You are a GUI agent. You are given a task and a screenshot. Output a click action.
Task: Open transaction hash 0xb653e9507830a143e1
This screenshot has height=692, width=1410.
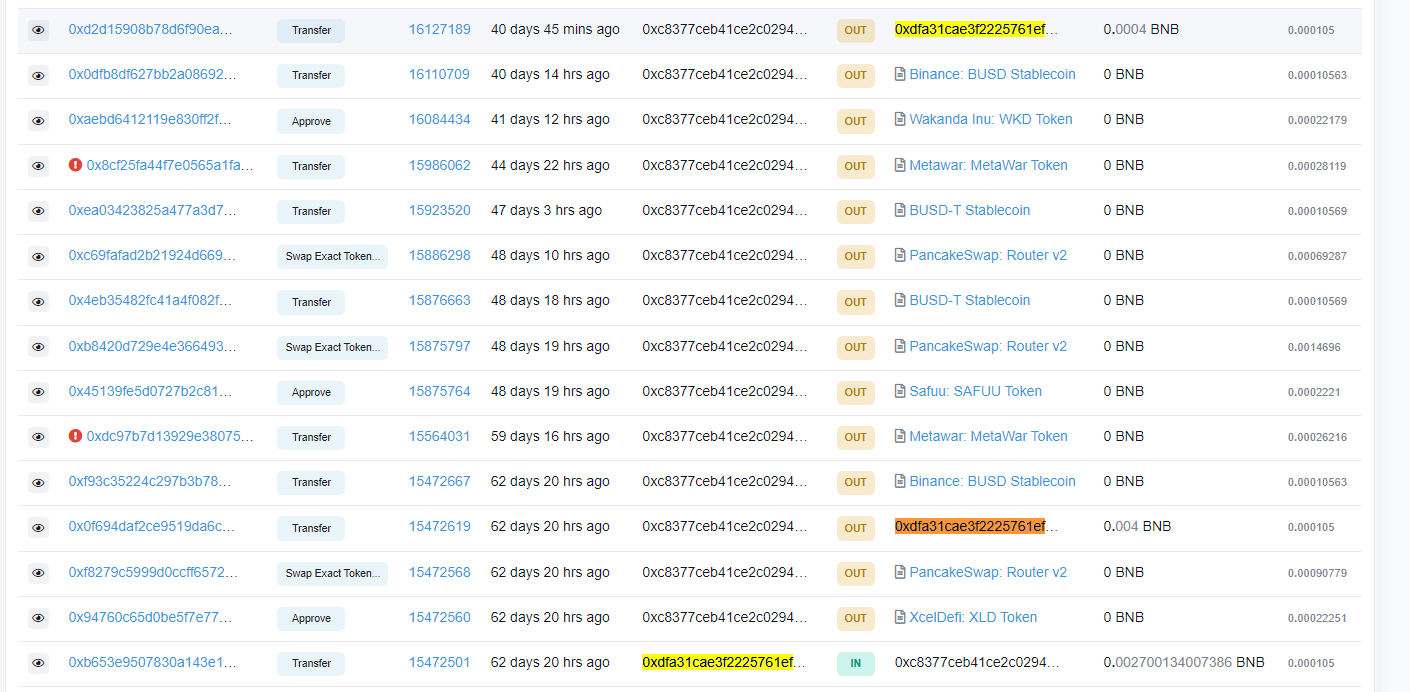[152, 662]
